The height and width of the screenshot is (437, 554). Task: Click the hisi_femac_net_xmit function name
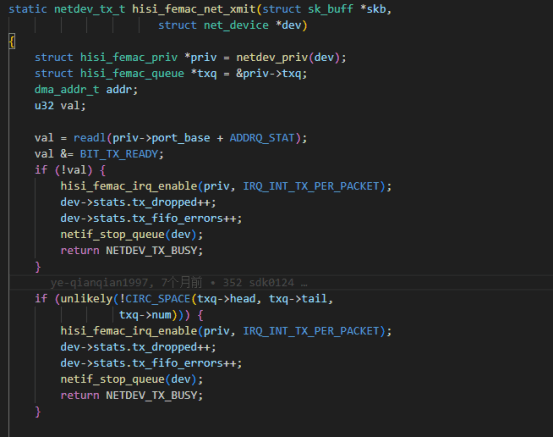tap(194, 9)
